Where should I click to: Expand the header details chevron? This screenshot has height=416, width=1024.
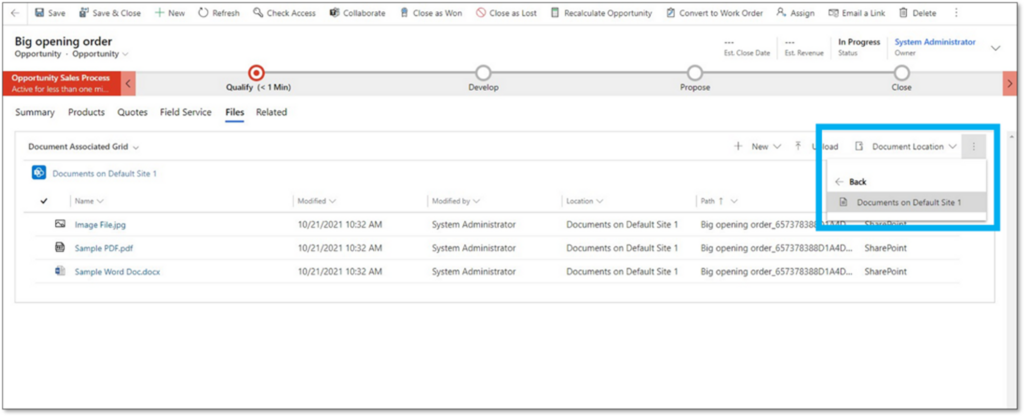tap(996, 48)
